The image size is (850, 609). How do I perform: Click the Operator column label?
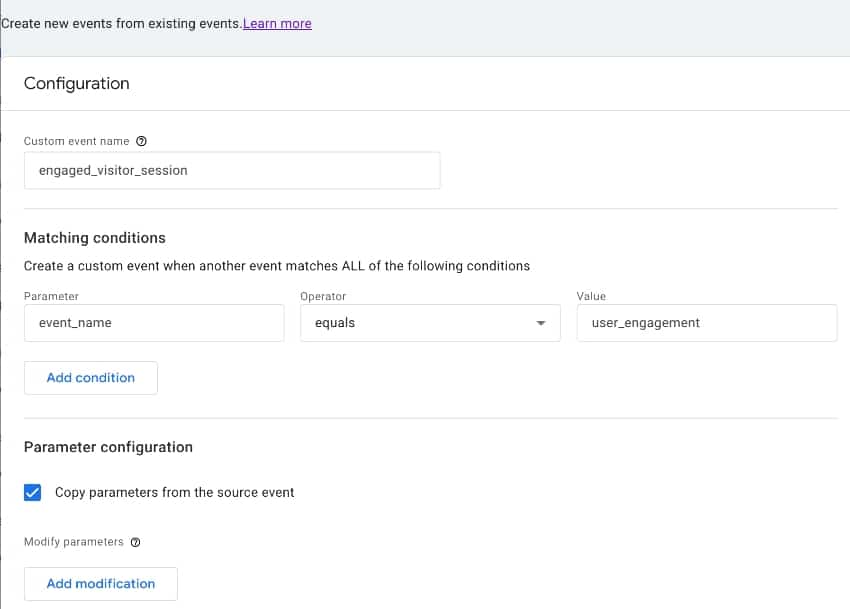(323, 296)
